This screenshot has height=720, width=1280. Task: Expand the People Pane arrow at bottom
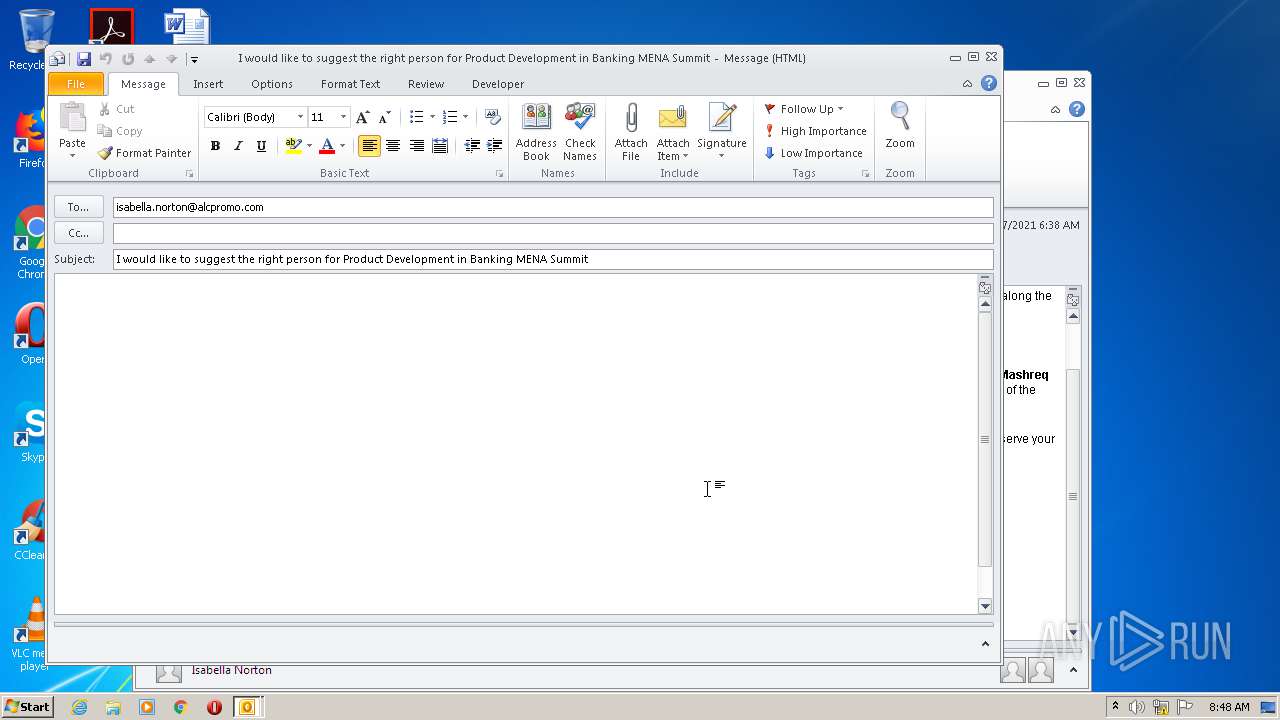pyautogui.click(x=985, y=644)
